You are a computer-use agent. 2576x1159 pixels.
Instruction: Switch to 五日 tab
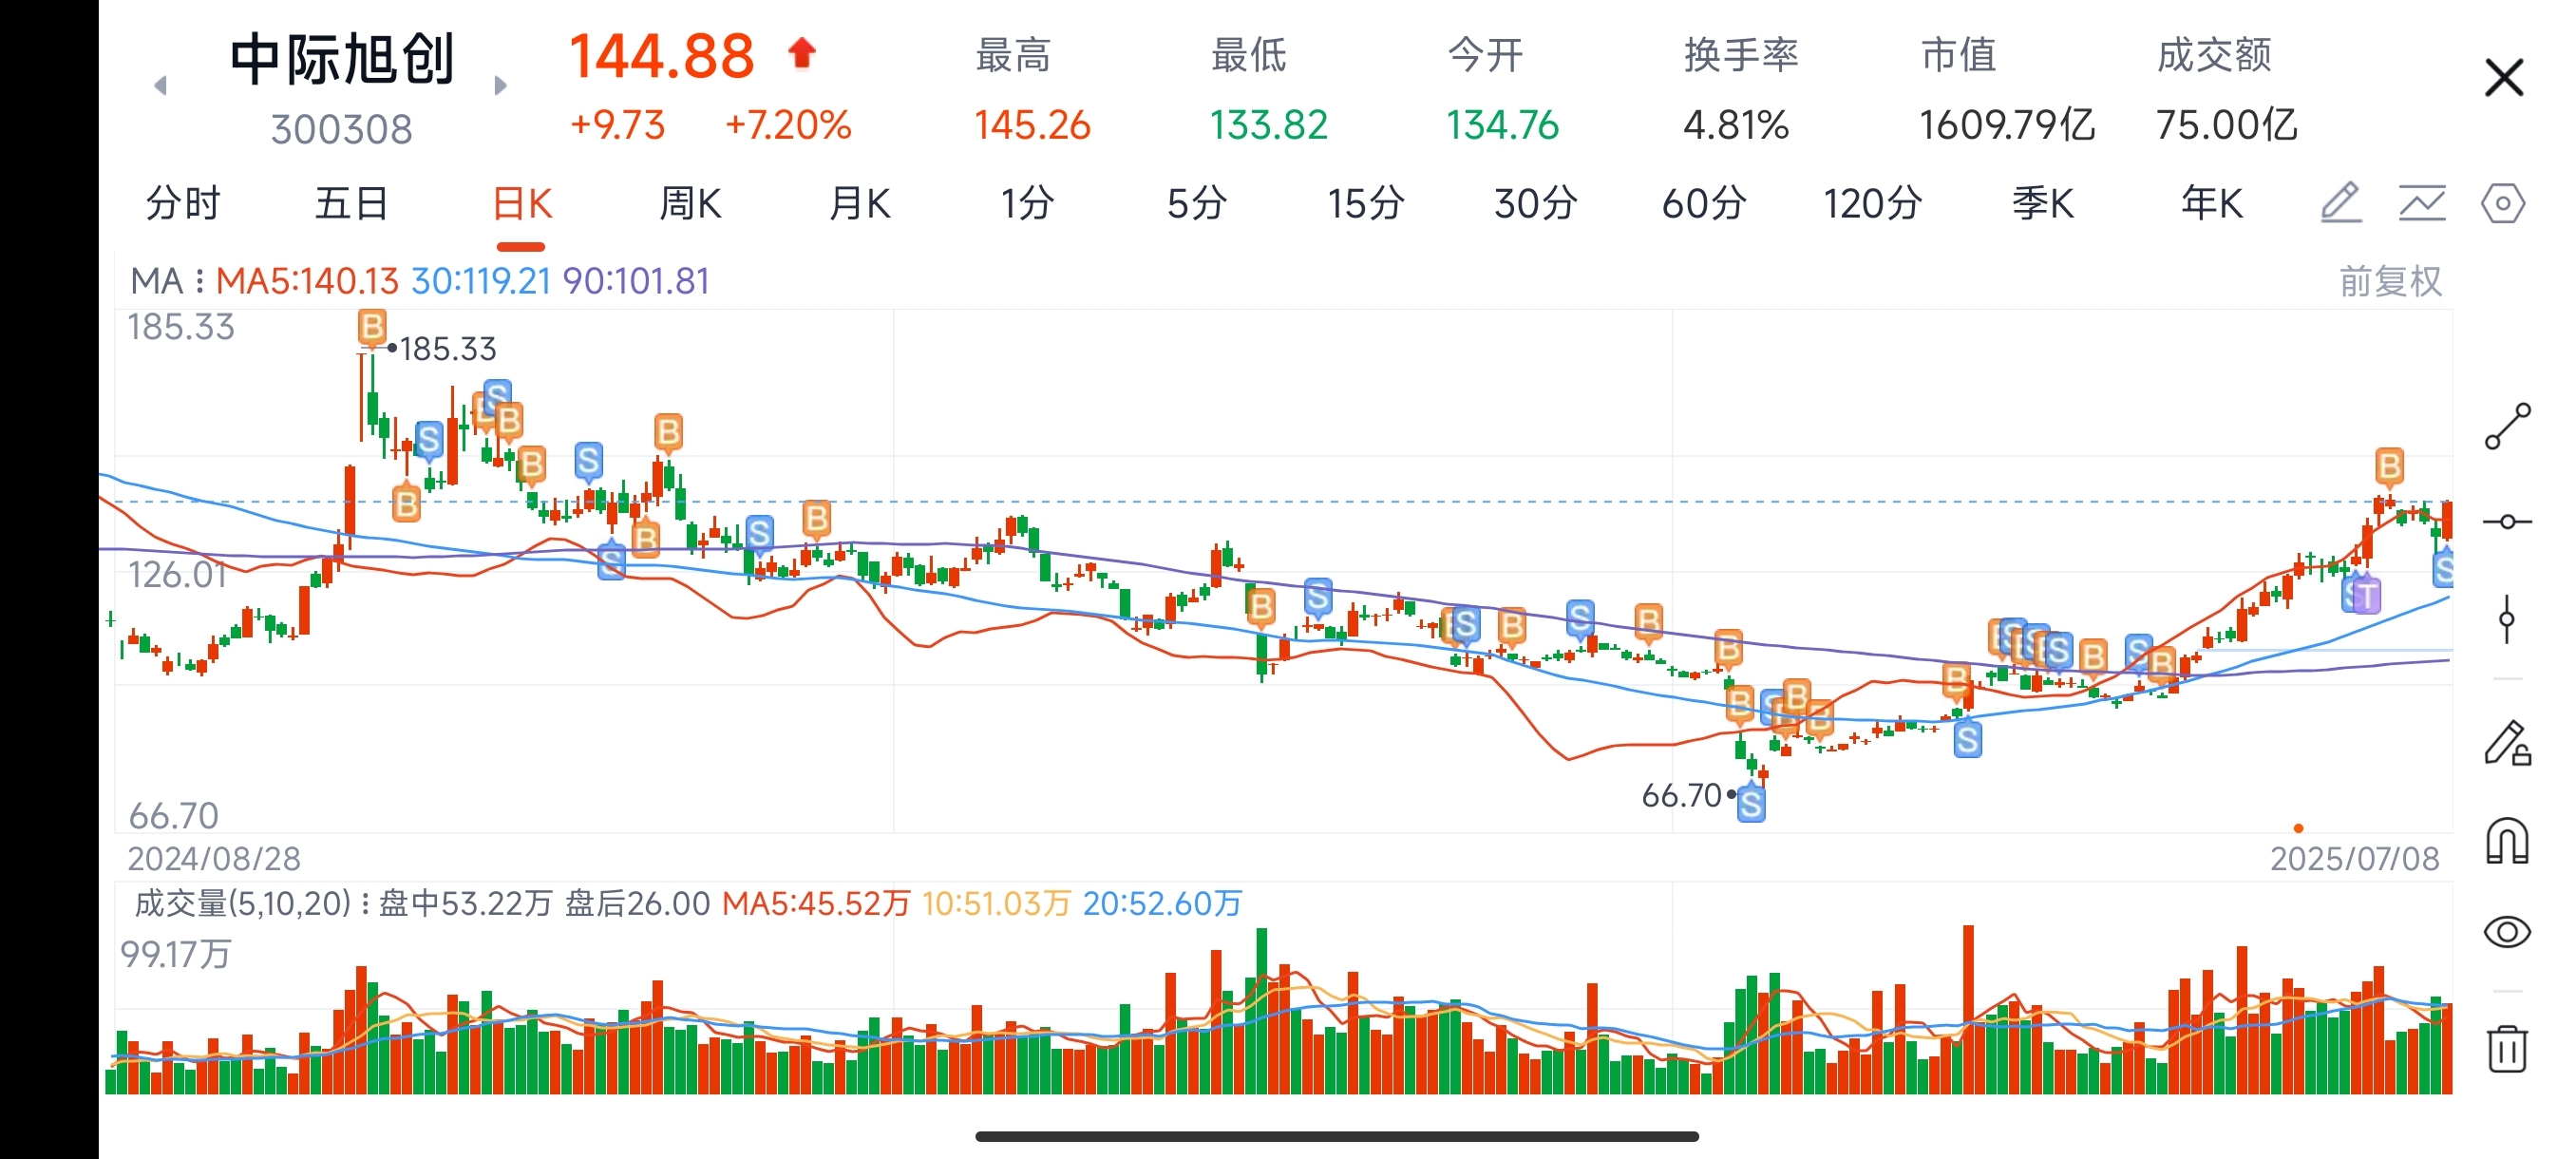[352, 204]
